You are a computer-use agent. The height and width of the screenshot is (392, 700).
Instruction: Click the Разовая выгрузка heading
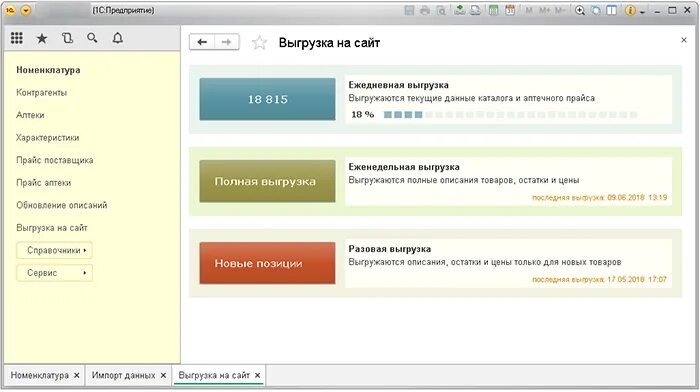coord(390,249)
